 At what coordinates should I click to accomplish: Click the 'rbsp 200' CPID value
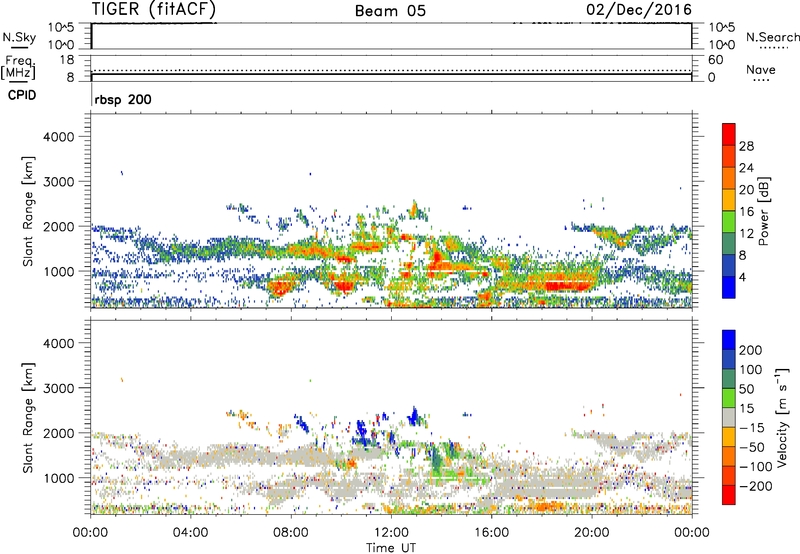[123, 99]
